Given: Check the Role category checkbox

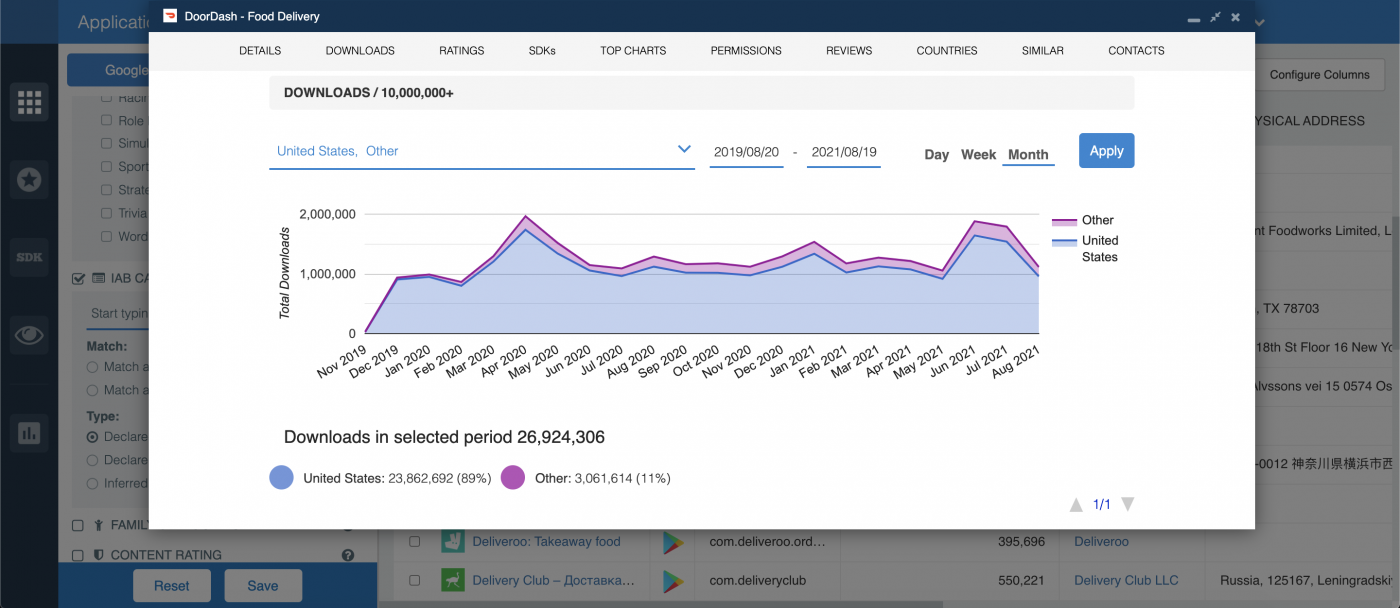Looking at the screenshot, I should 106,121.
